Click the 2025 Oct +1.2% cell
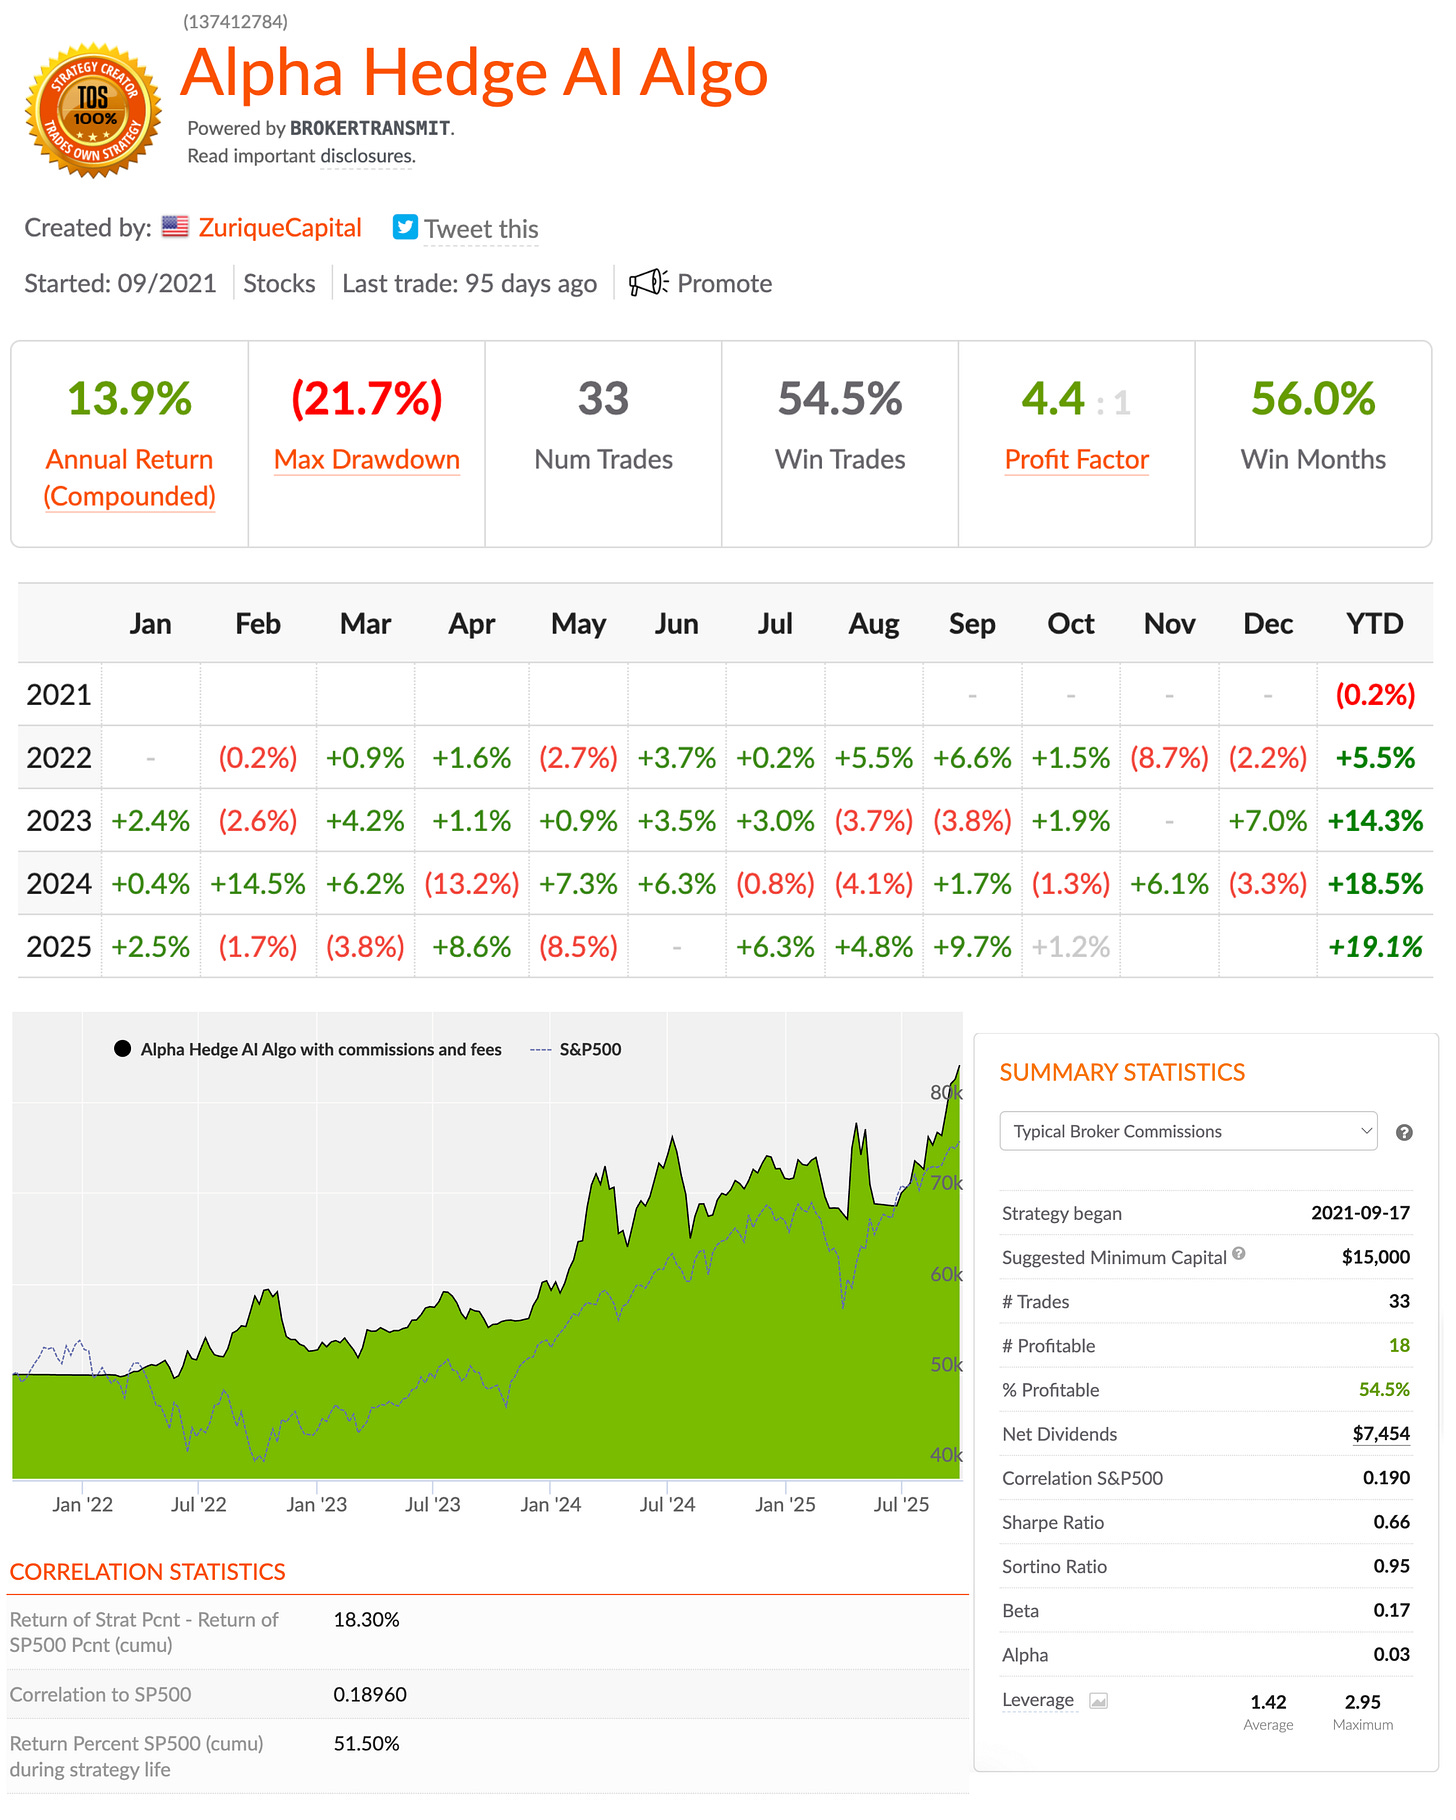Image resolution: width=1456 pixels, height=1820 pixels. (1071, 947)
